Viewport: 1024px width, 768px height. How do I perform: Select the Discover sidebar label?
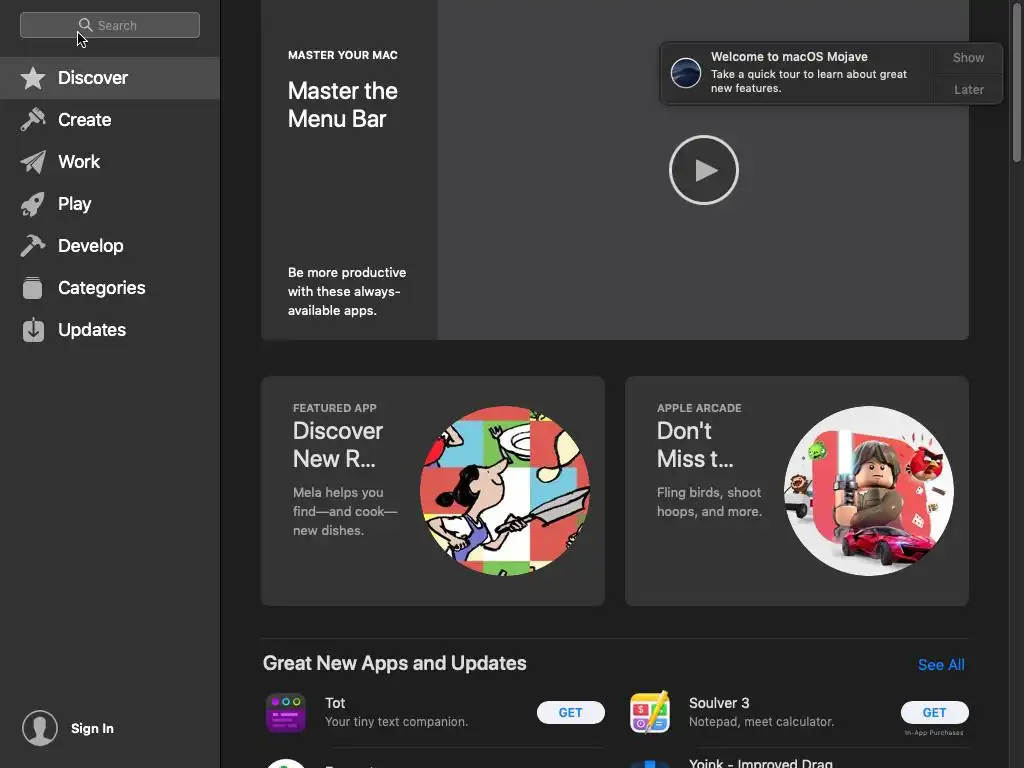[93, 78]
